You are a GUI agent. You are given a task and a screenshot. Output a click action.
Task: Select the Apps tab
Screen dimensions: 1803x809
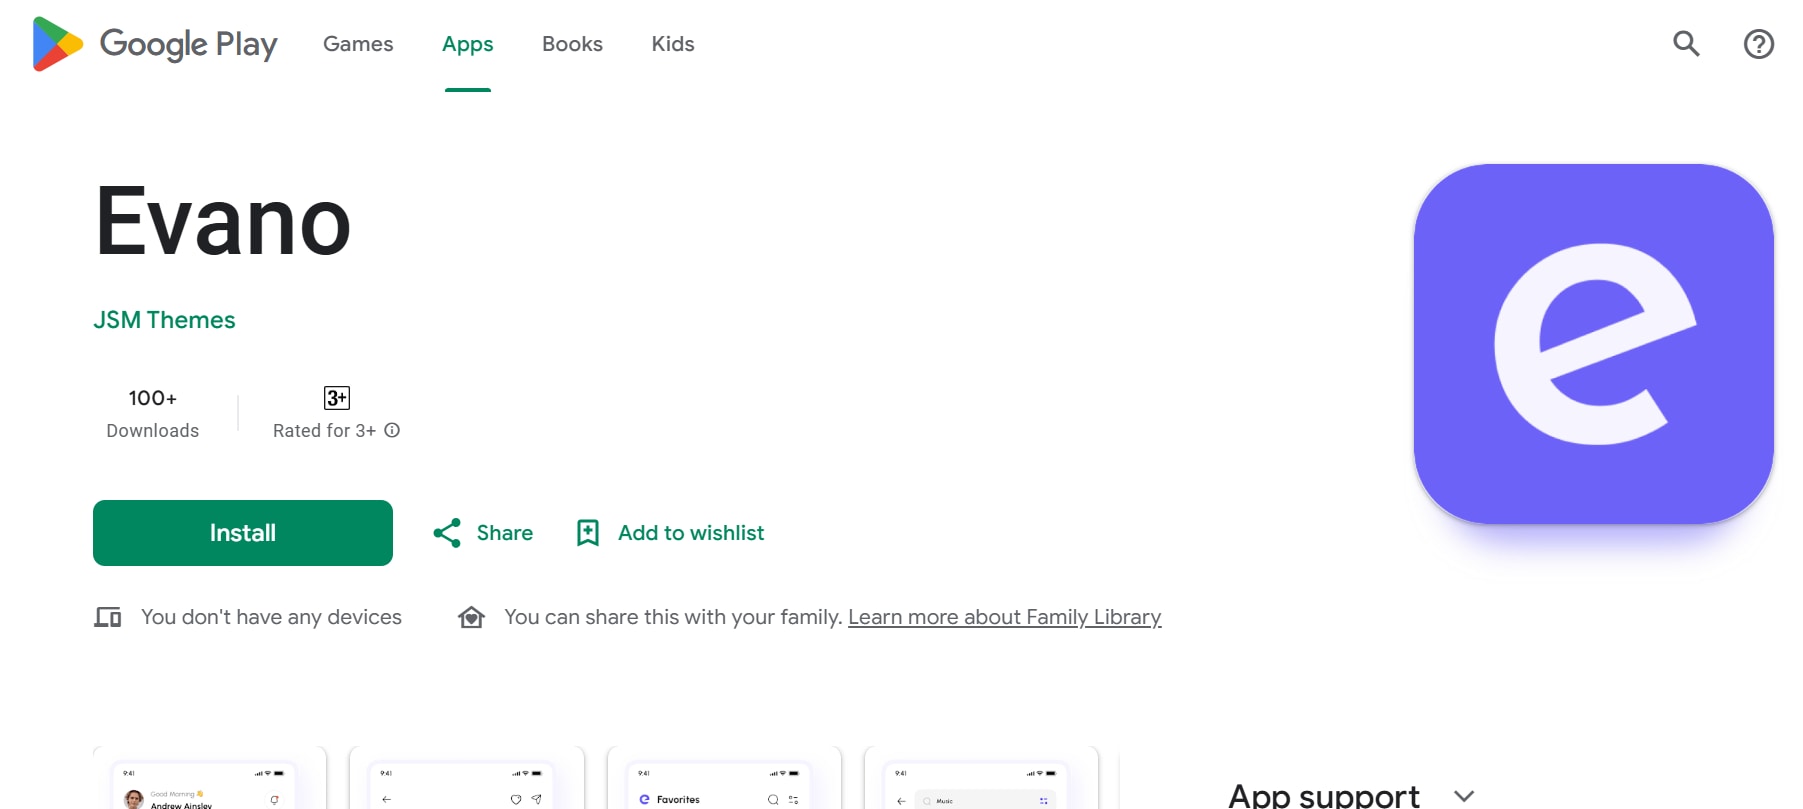(467, 44)
